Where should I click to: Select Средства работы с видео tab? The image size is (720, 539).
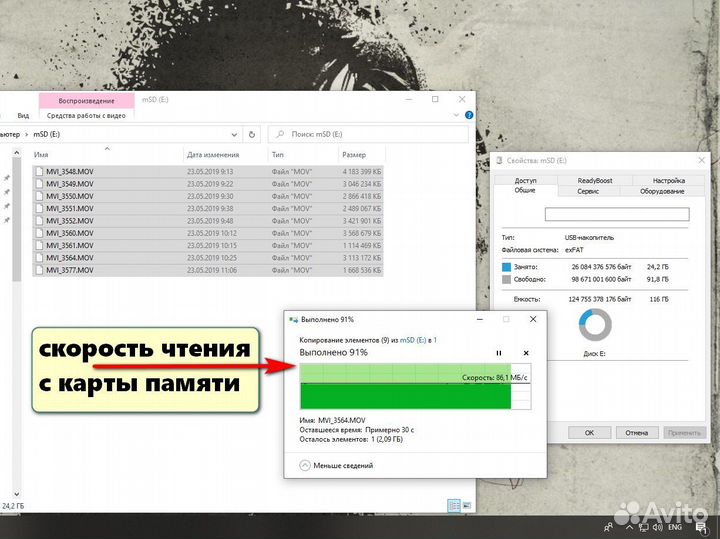pos(86,116)
